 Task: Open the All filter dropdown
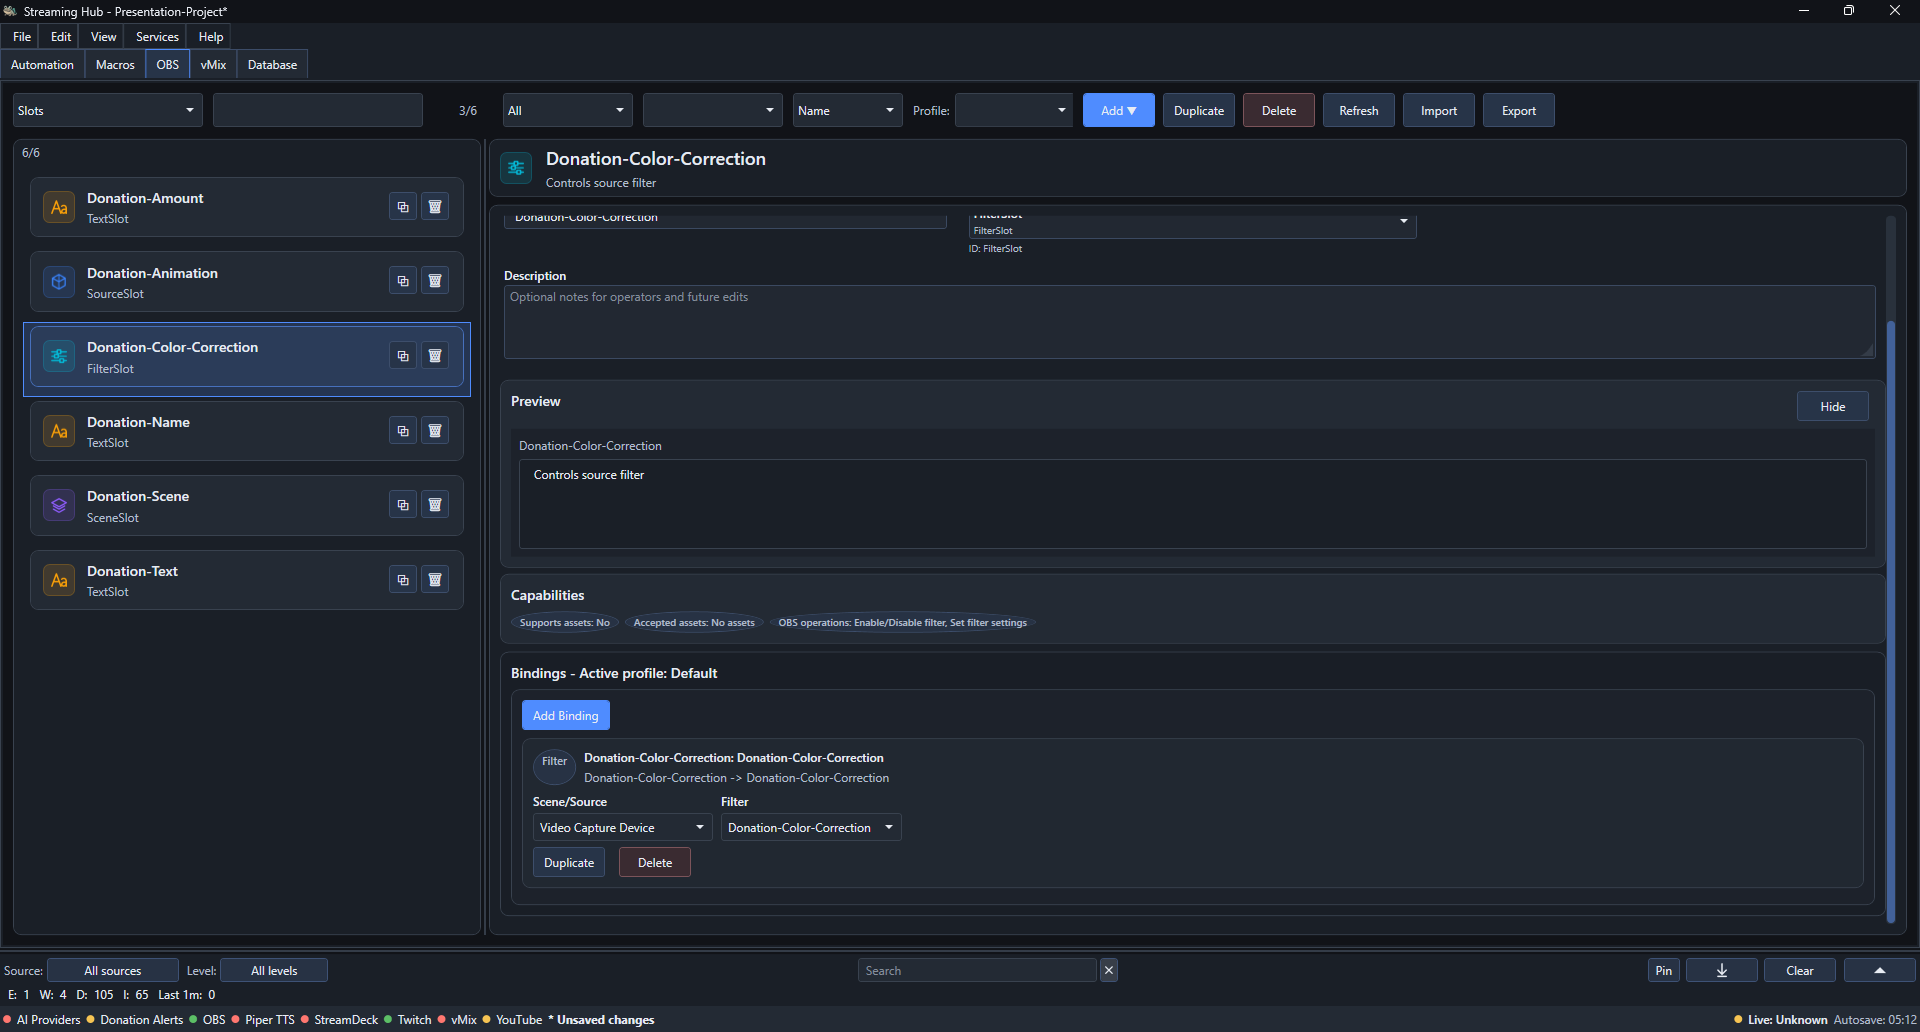click(568, 110)
